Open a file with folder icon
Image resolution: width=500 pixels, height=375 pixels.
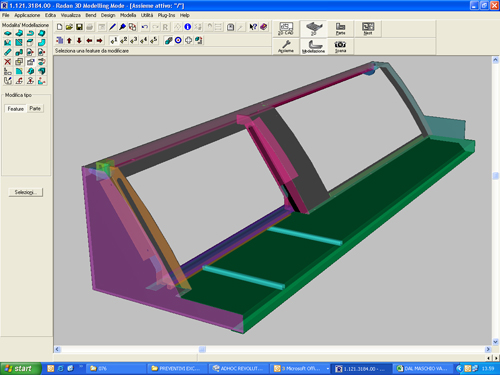pyautogui.click(x=69, y=27)
